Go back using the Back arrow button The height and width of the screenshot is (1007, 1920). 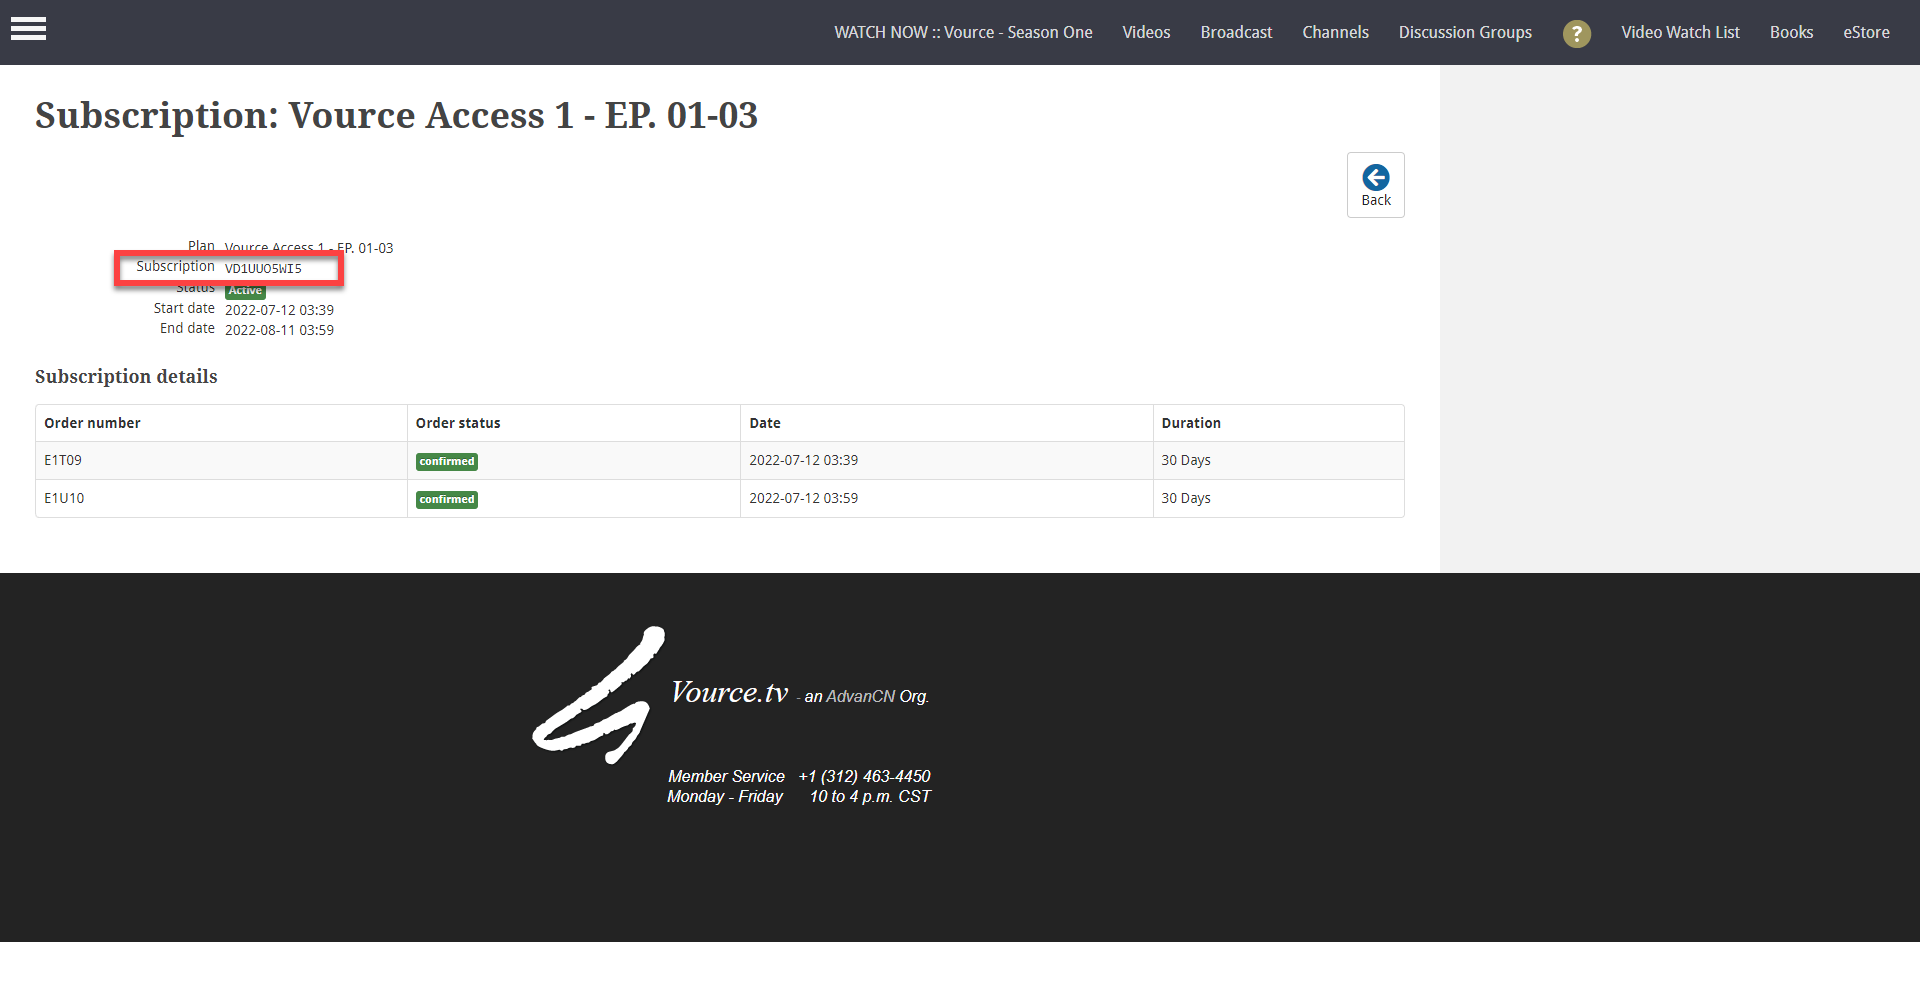coord(1375,185)
